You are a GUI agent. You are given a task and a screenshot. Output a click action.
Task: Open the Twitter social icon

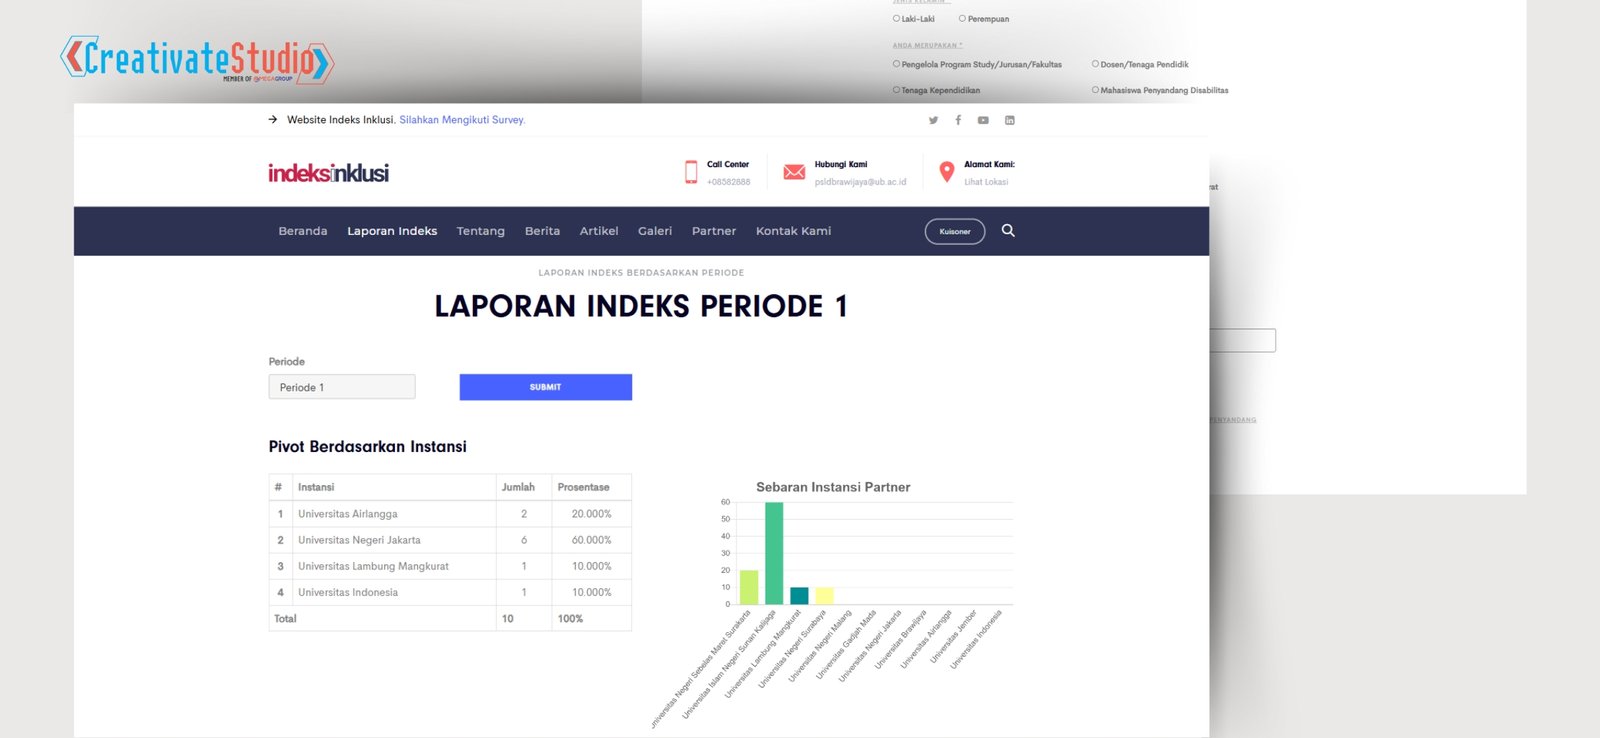[933, 120]
